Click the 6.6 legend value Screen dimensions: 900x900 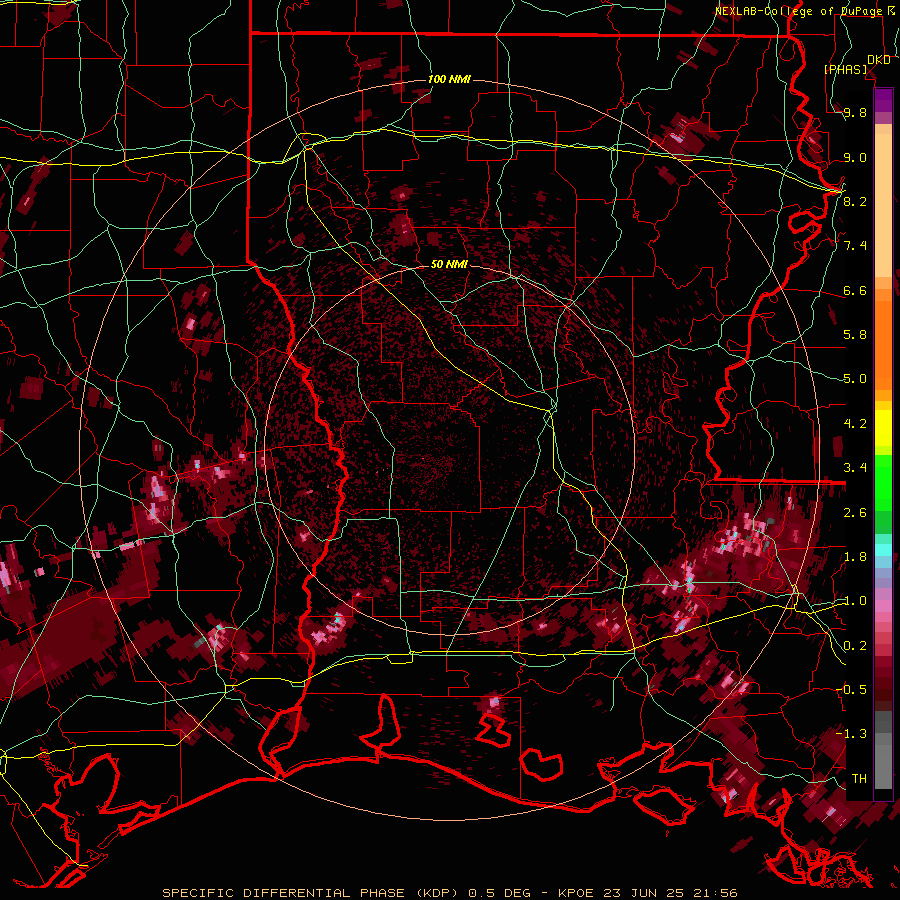tap(855, 291)
